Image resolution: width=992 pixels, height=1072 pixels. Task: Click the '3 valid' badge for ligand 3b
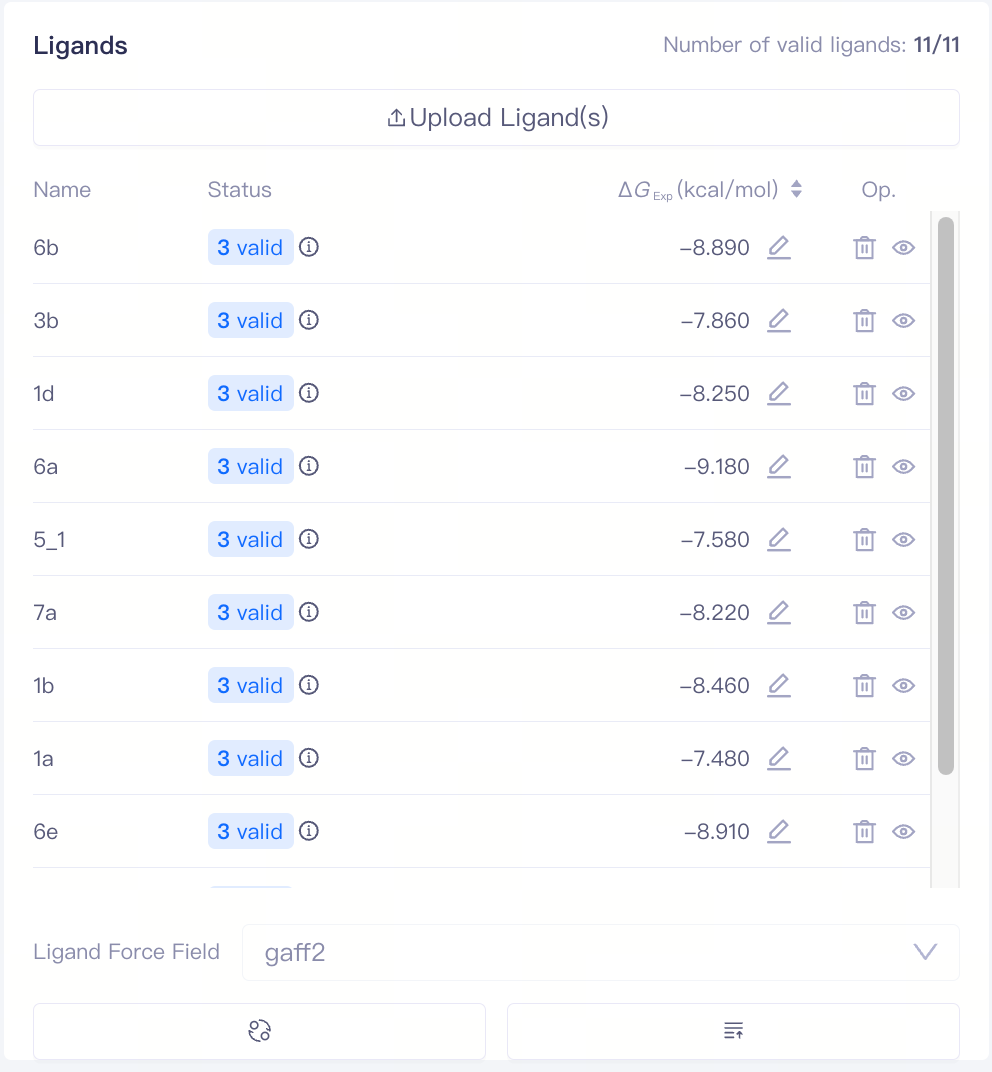coord(250,321)
